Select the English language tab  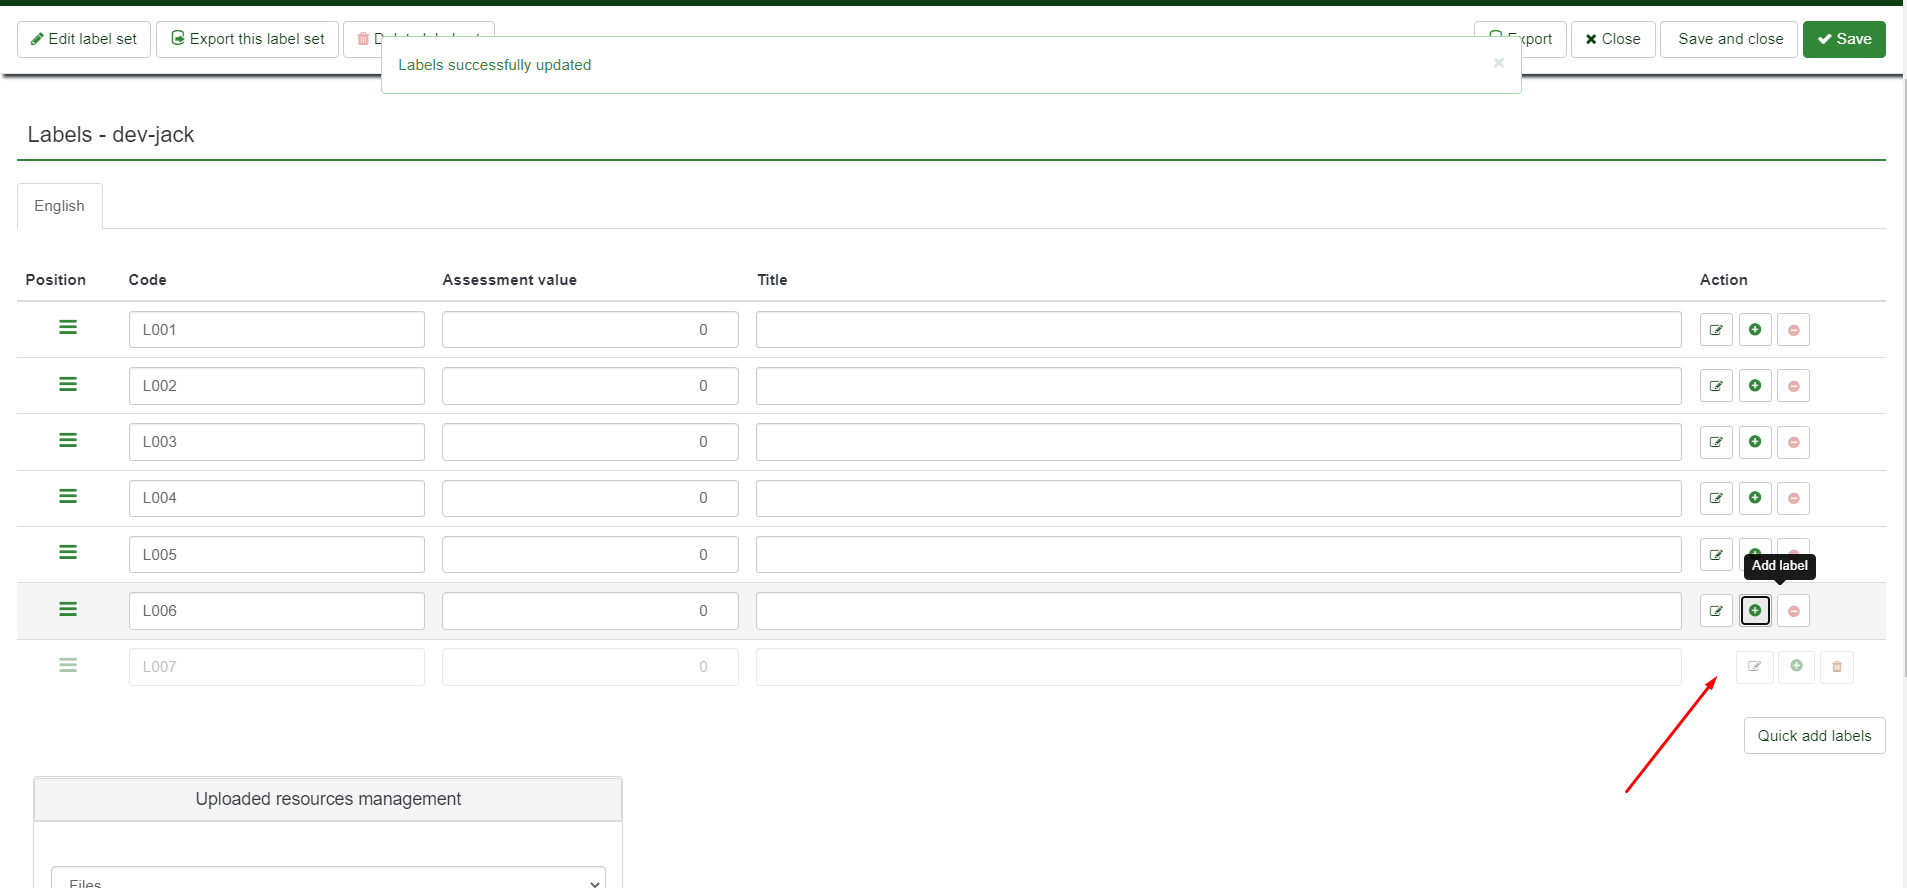(x=60, y=206)
